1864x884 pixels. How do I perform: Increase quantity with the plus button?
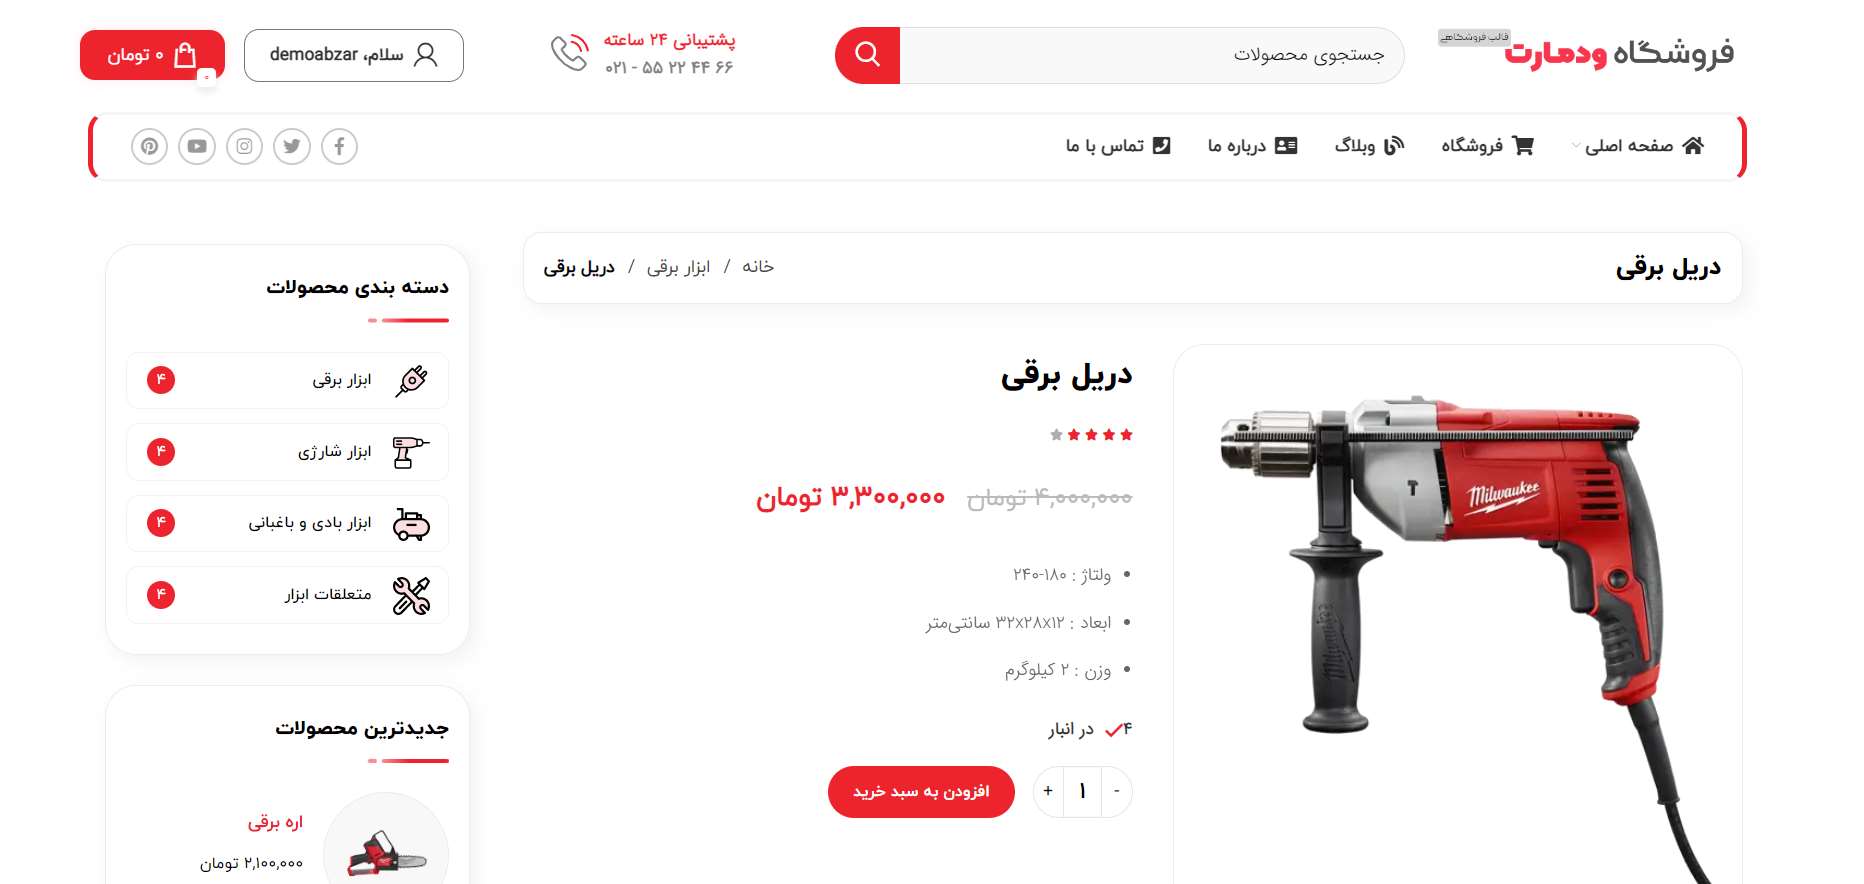(x=1048, y=791)
